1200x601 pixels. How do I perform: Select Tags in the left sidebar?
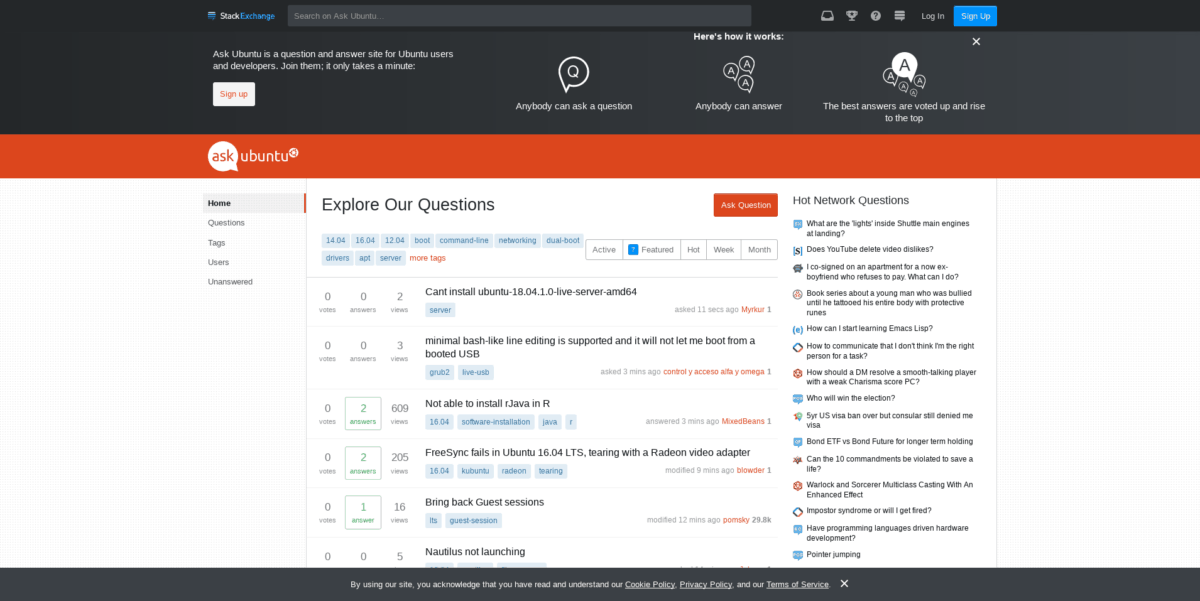pos(216,243)
